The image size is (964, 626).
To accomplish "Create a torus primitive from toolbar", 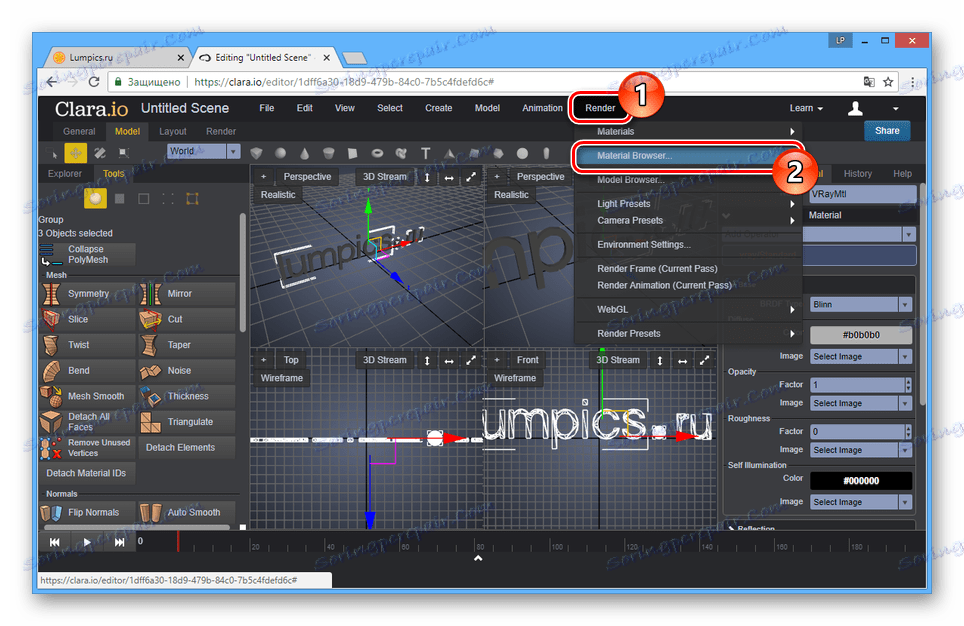I will [377, 153].
